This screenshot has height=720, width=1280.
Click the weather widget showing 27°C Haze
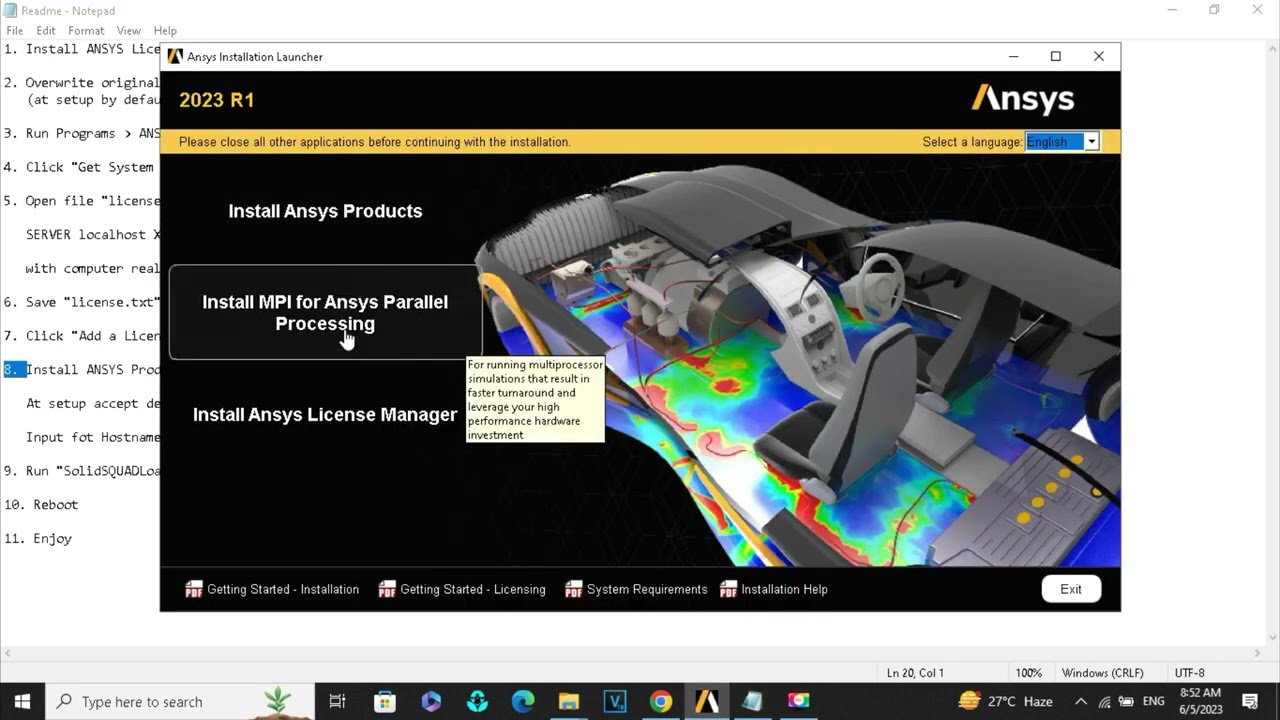click(1005, 701)
